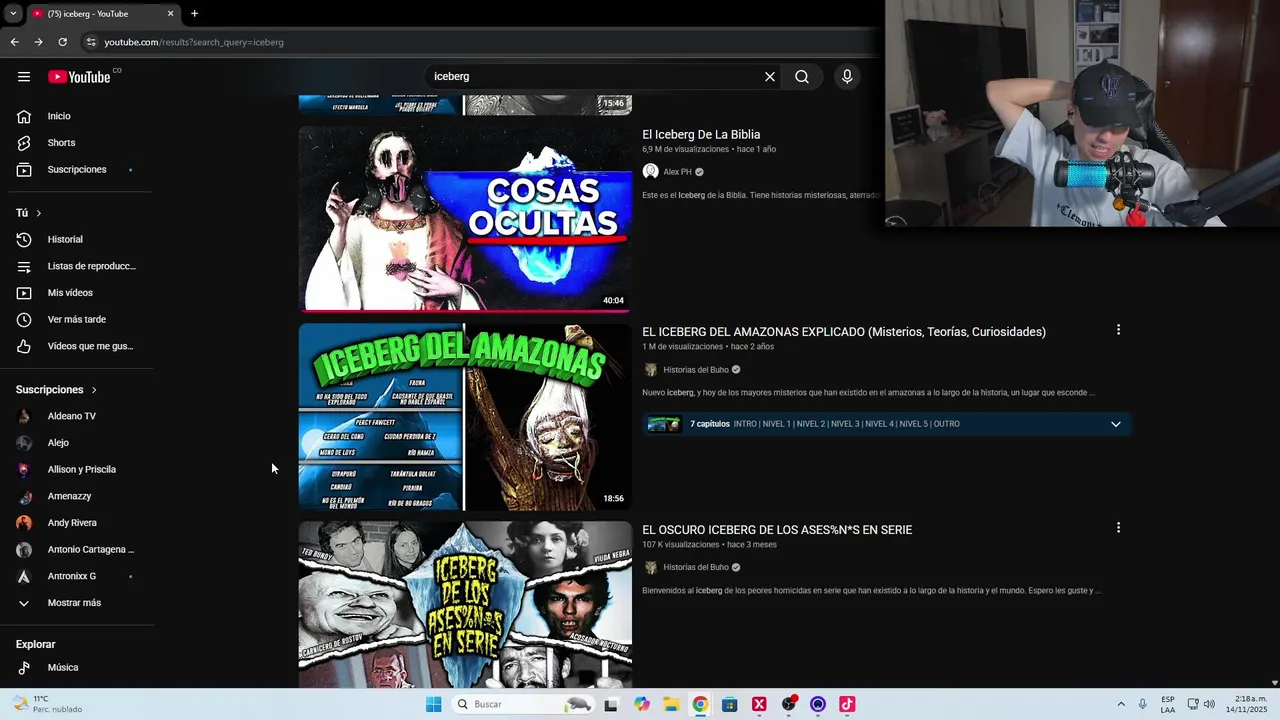Open OBS Studio from taskbar
Screen dimensions: 1280x720
(789, 704)
